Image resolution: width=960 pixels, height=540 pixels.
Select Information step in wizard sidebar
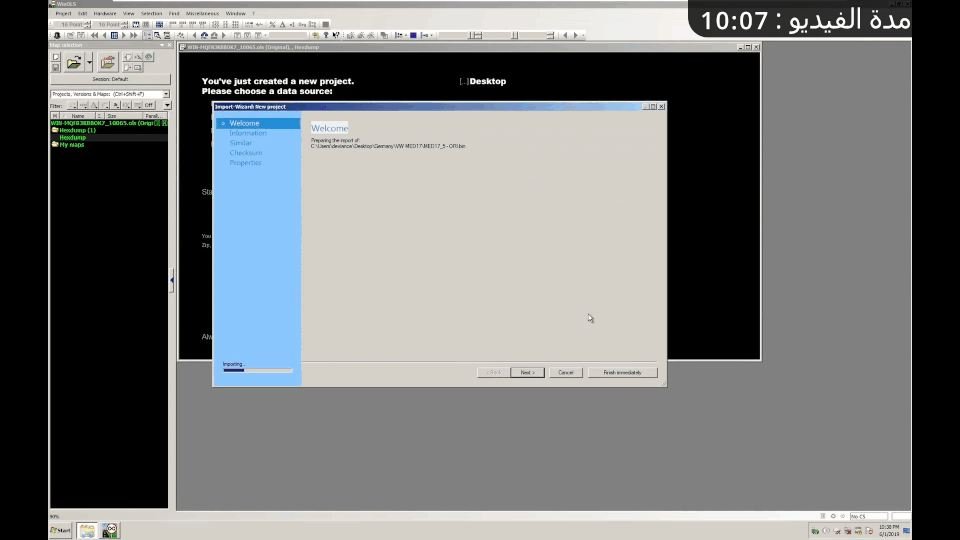pos(248,133)
